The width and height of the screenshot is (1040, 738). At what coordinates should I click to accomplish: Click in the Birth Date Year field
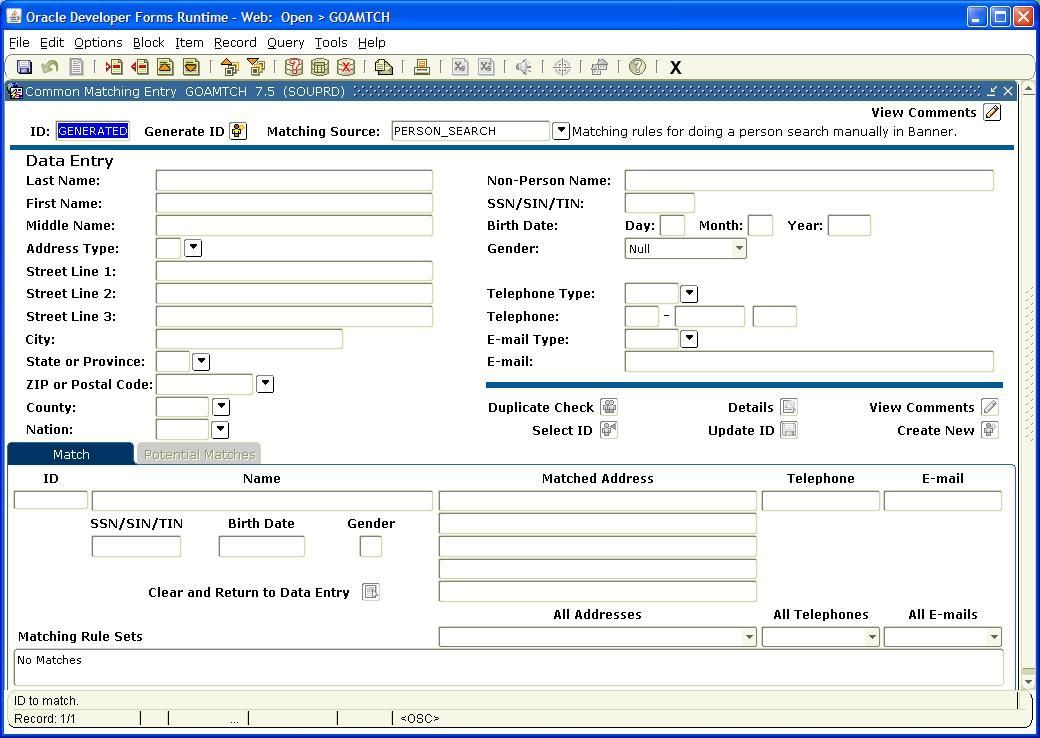(849, 225)
